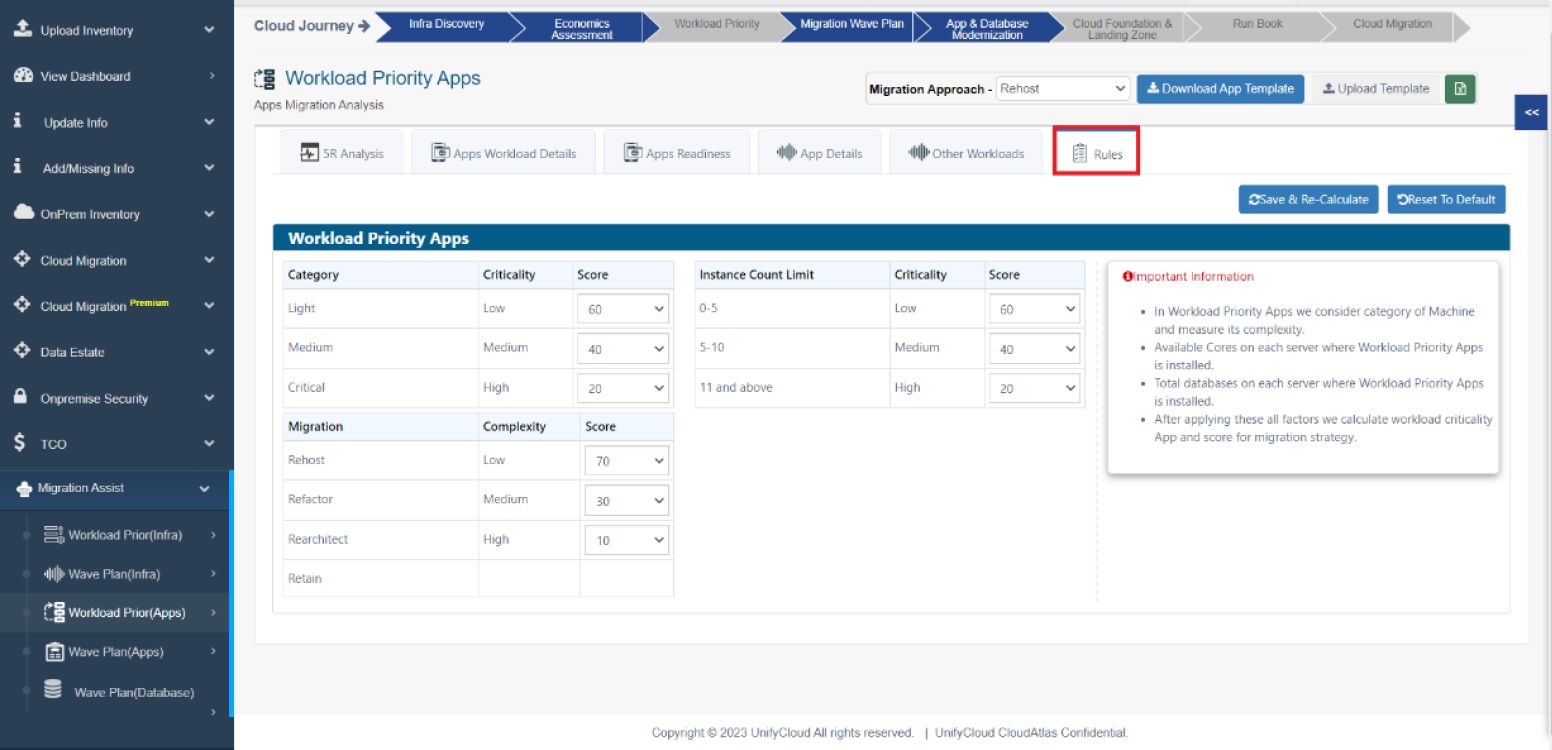Switch to the Other Workloads tab

pyautogui.click(x=966, y=153)
